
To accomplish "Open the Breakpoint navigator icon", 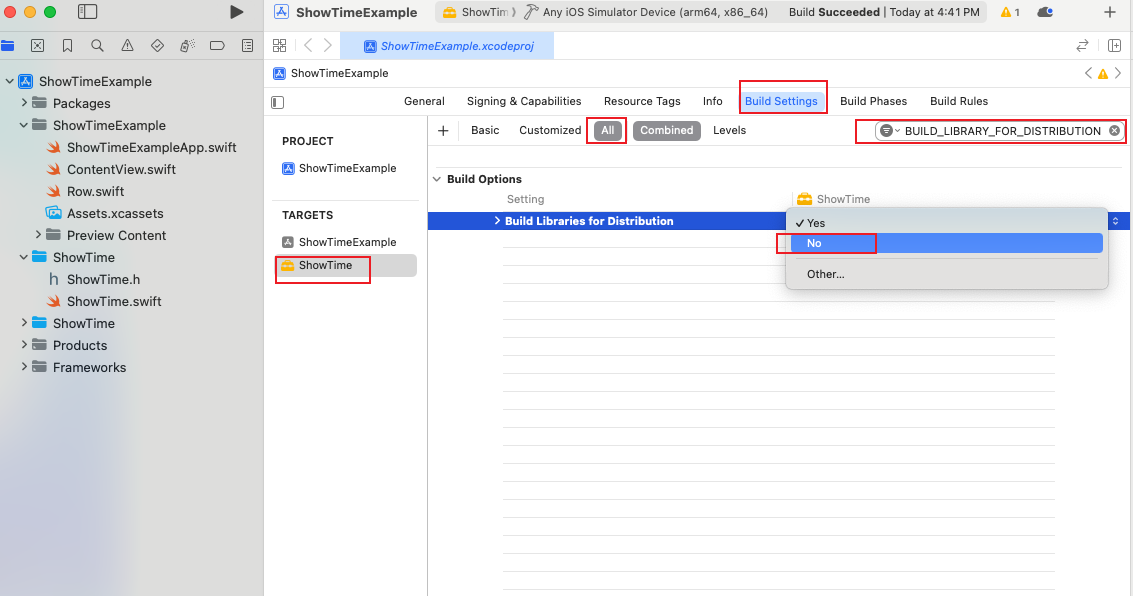I will [217, 46].
